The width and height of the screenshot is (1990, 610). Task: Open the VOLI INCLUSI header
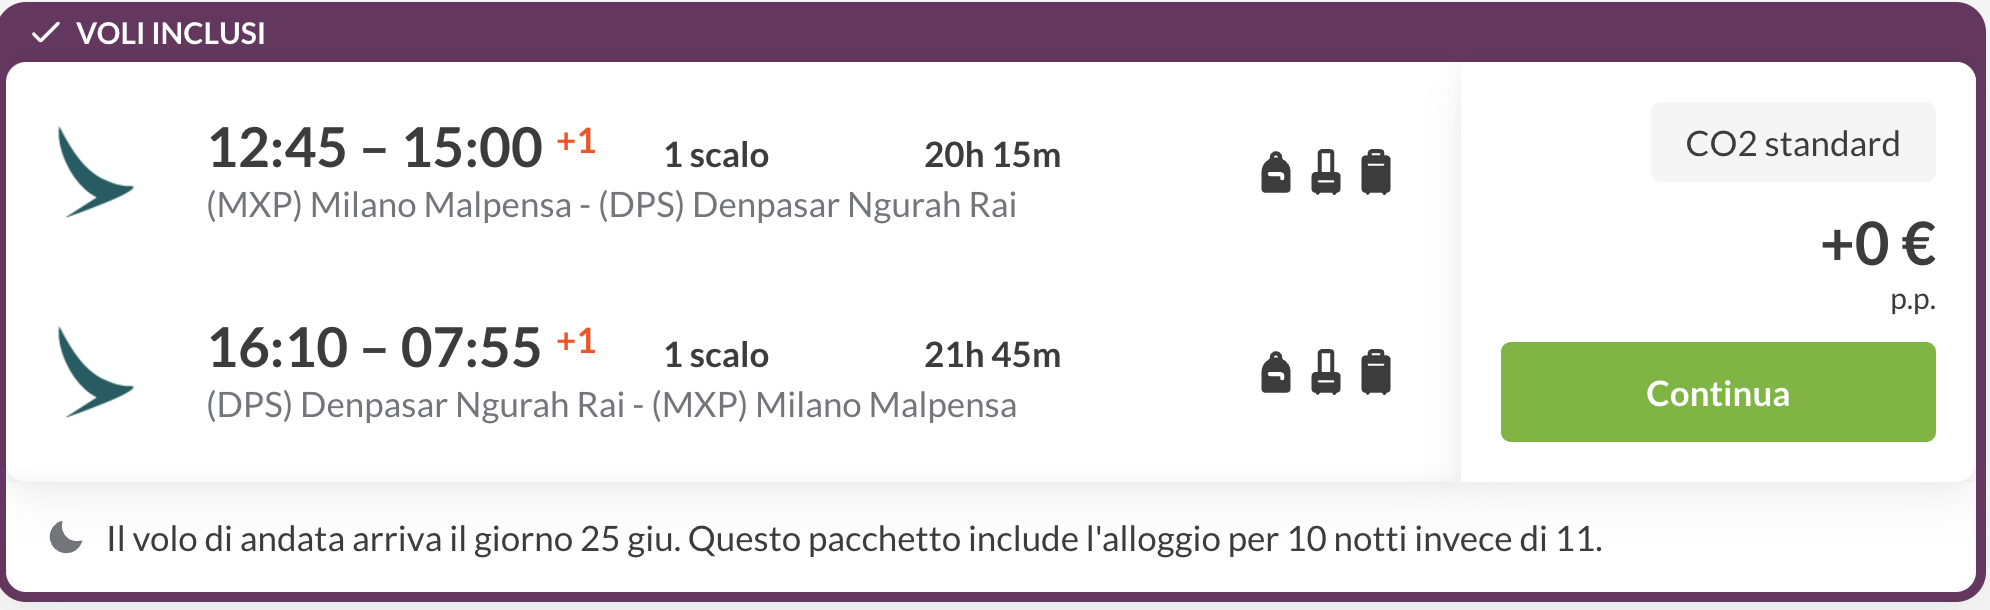[171, 33]
